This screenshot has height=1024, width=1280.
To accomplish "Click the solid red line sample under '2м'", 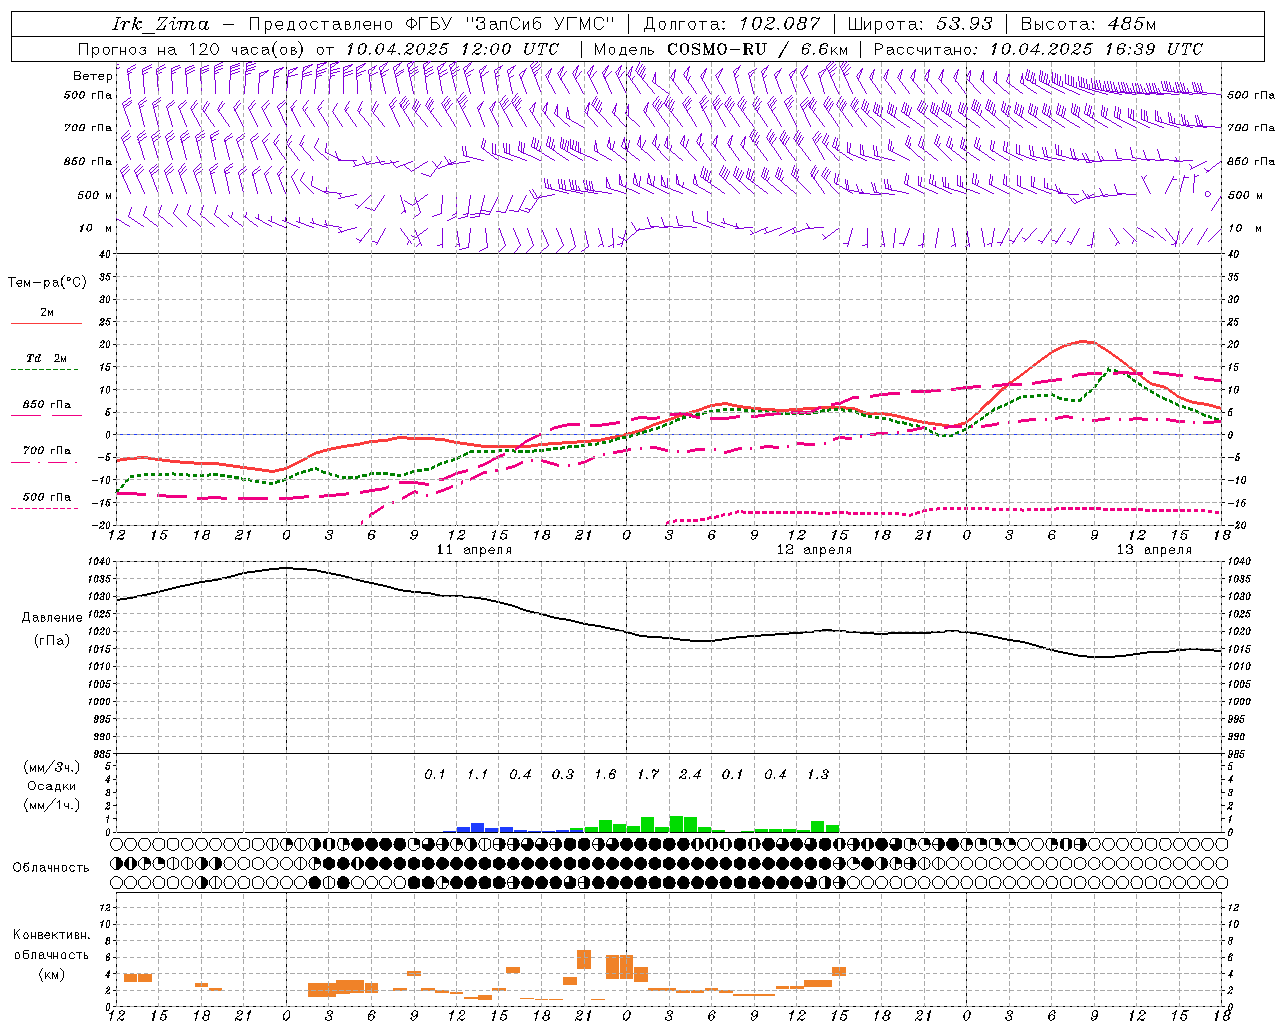I will pos(46,323).
